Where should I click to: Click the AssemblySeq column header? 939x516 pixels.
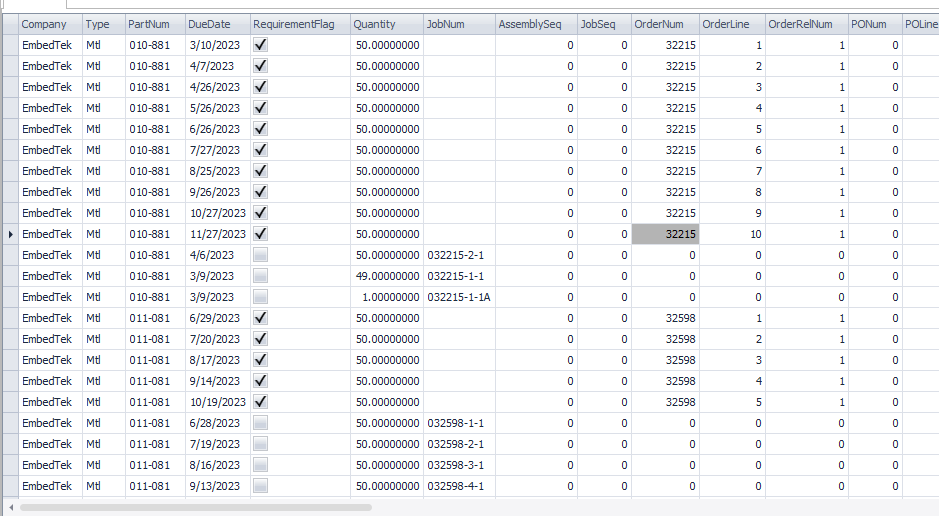click(536, 25)
